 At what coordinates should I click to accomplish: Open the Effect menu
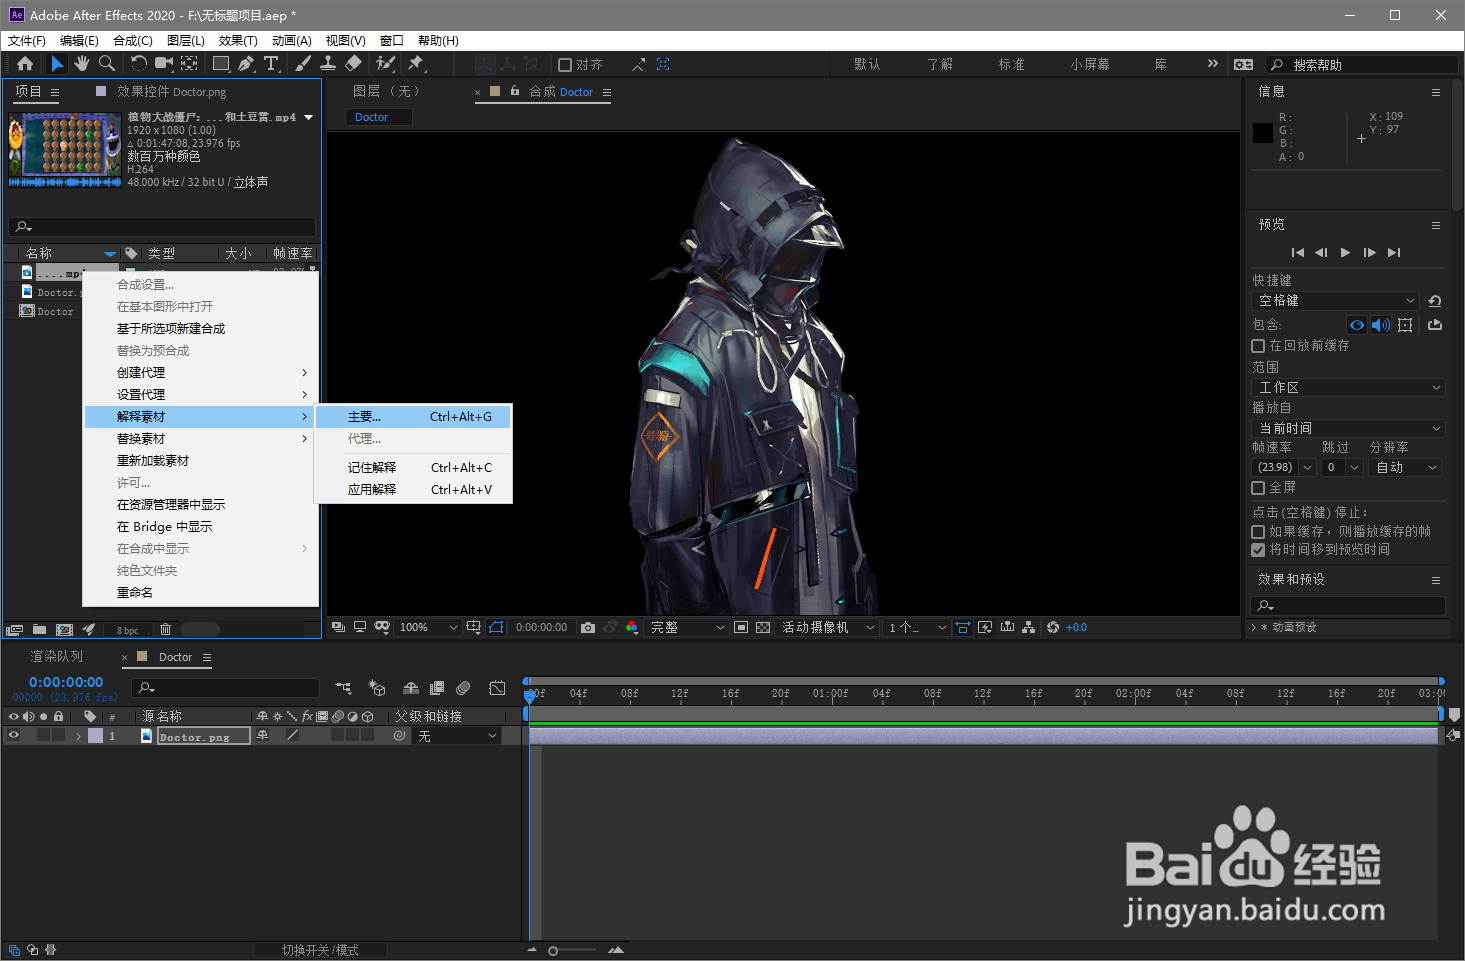pos(238,41)
